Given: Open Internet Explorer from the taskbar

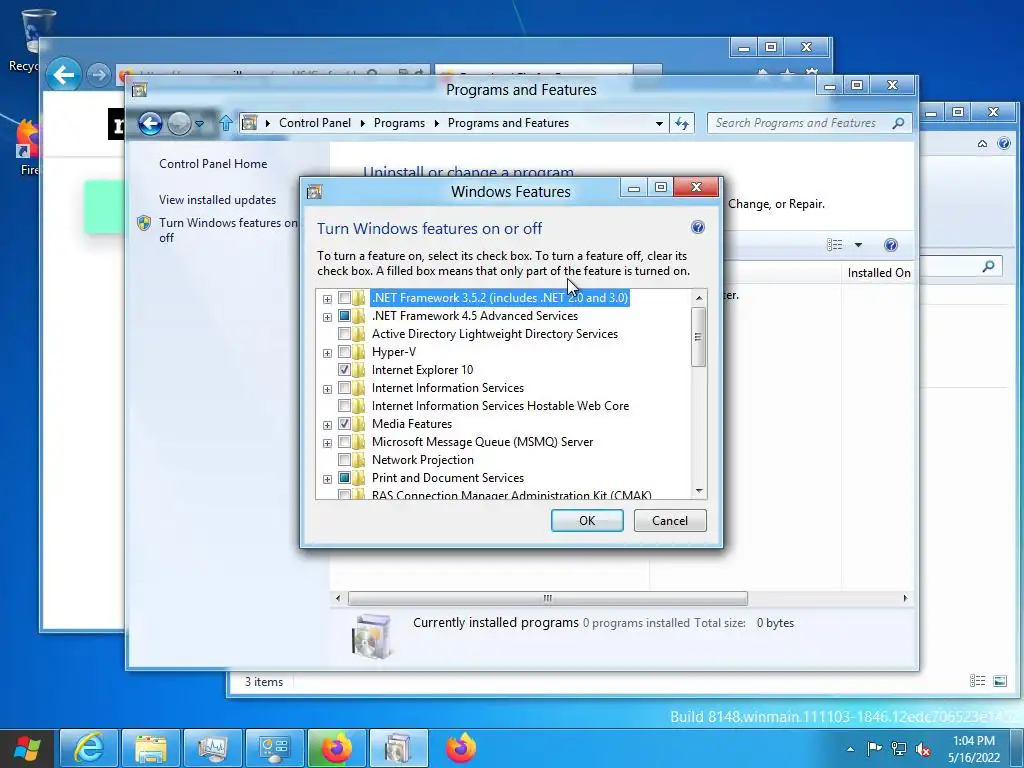Looking at the screenshot, I should 89,748.
